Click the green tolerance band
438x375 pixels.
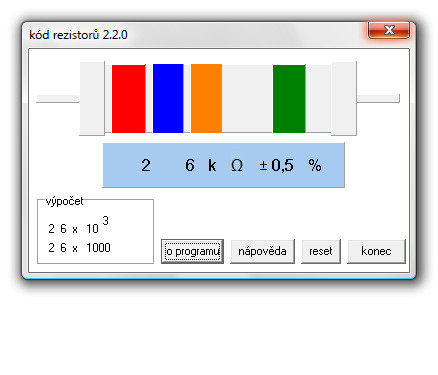tap(289, 99)
